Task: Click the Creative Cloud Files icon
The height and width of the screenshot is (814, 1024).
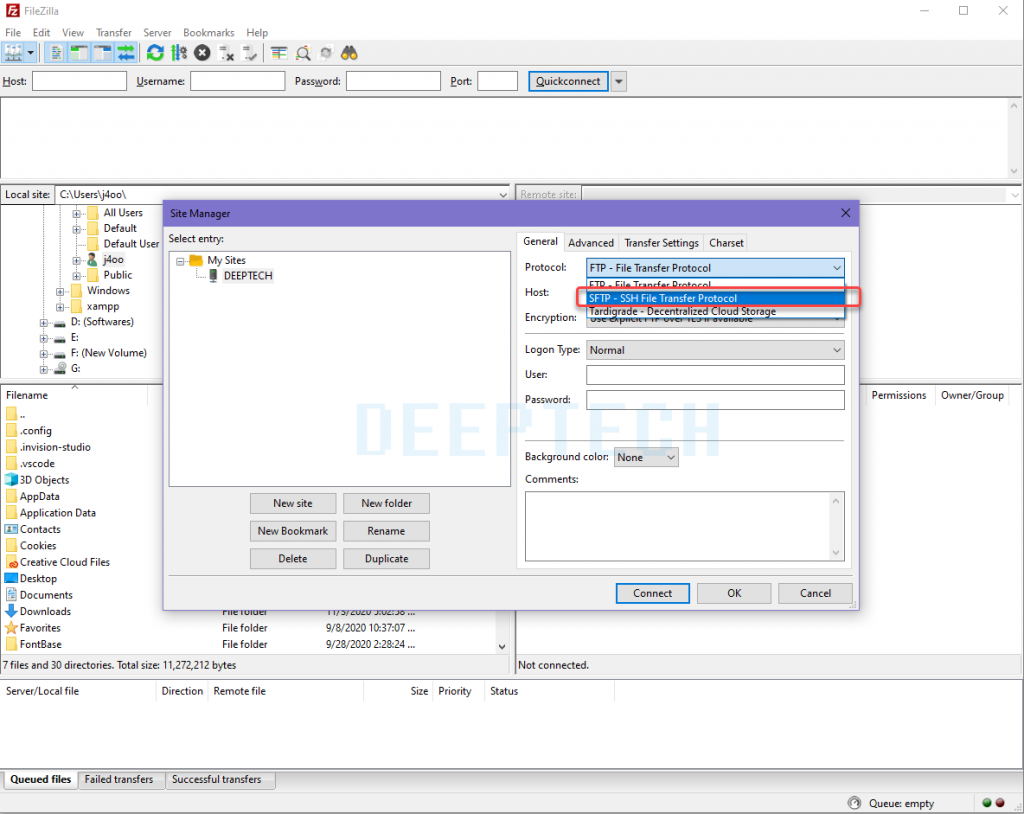Action: click(x=11, y=562)
